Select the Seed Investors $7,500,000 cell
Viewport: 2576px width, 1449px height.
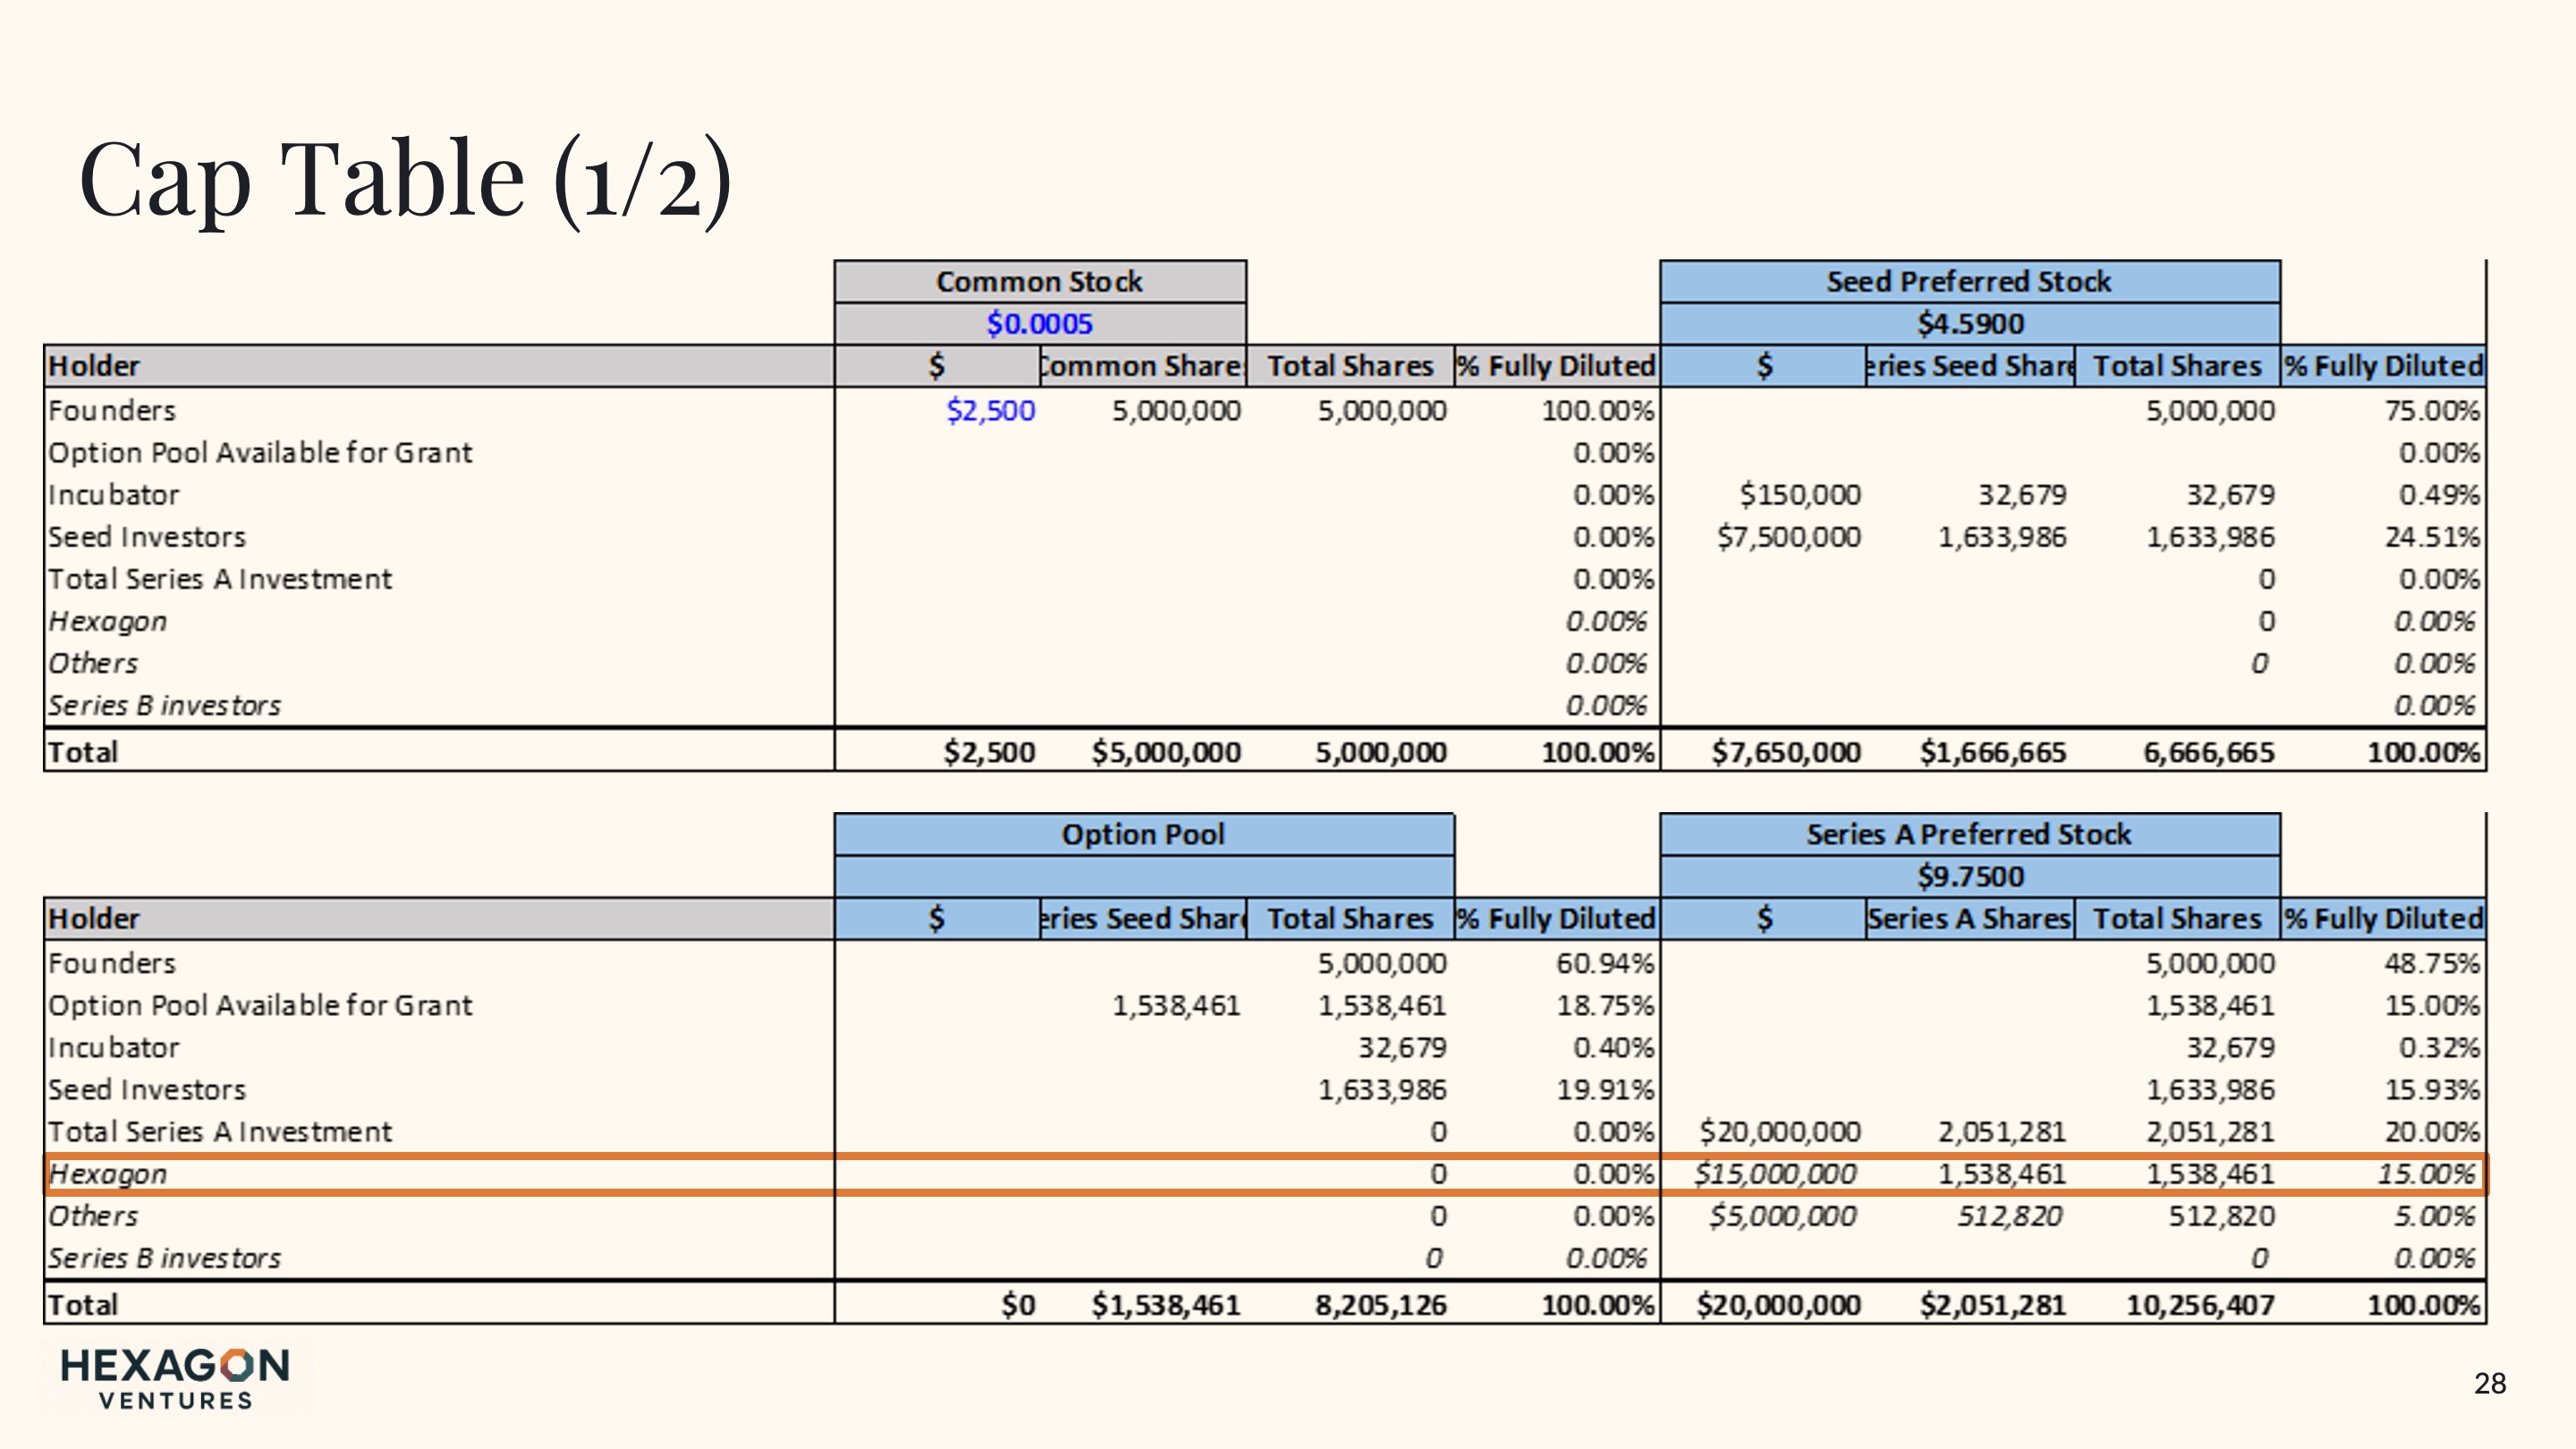(1788, 538)
